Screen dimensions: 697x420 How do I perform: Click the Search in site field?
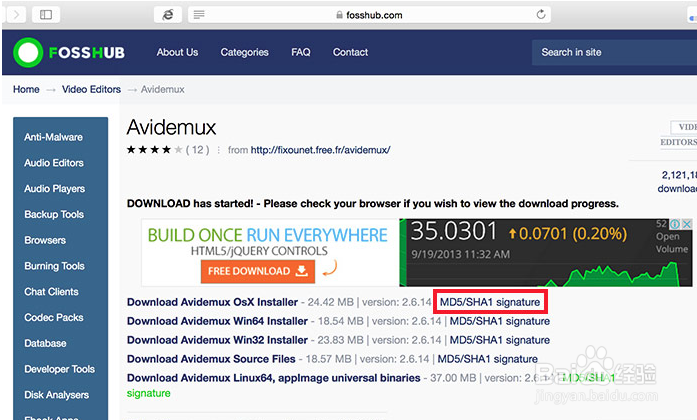(614, 52)
